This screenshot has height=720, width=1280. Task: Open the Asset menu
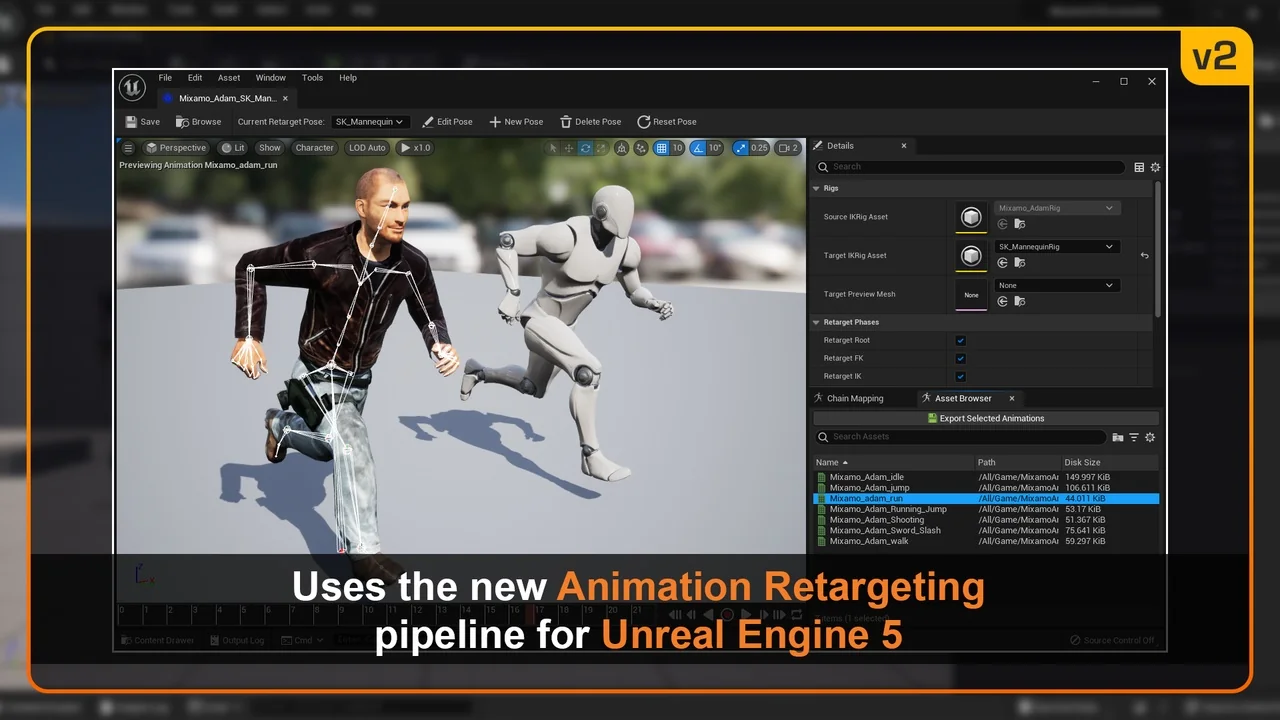(229, 78)
